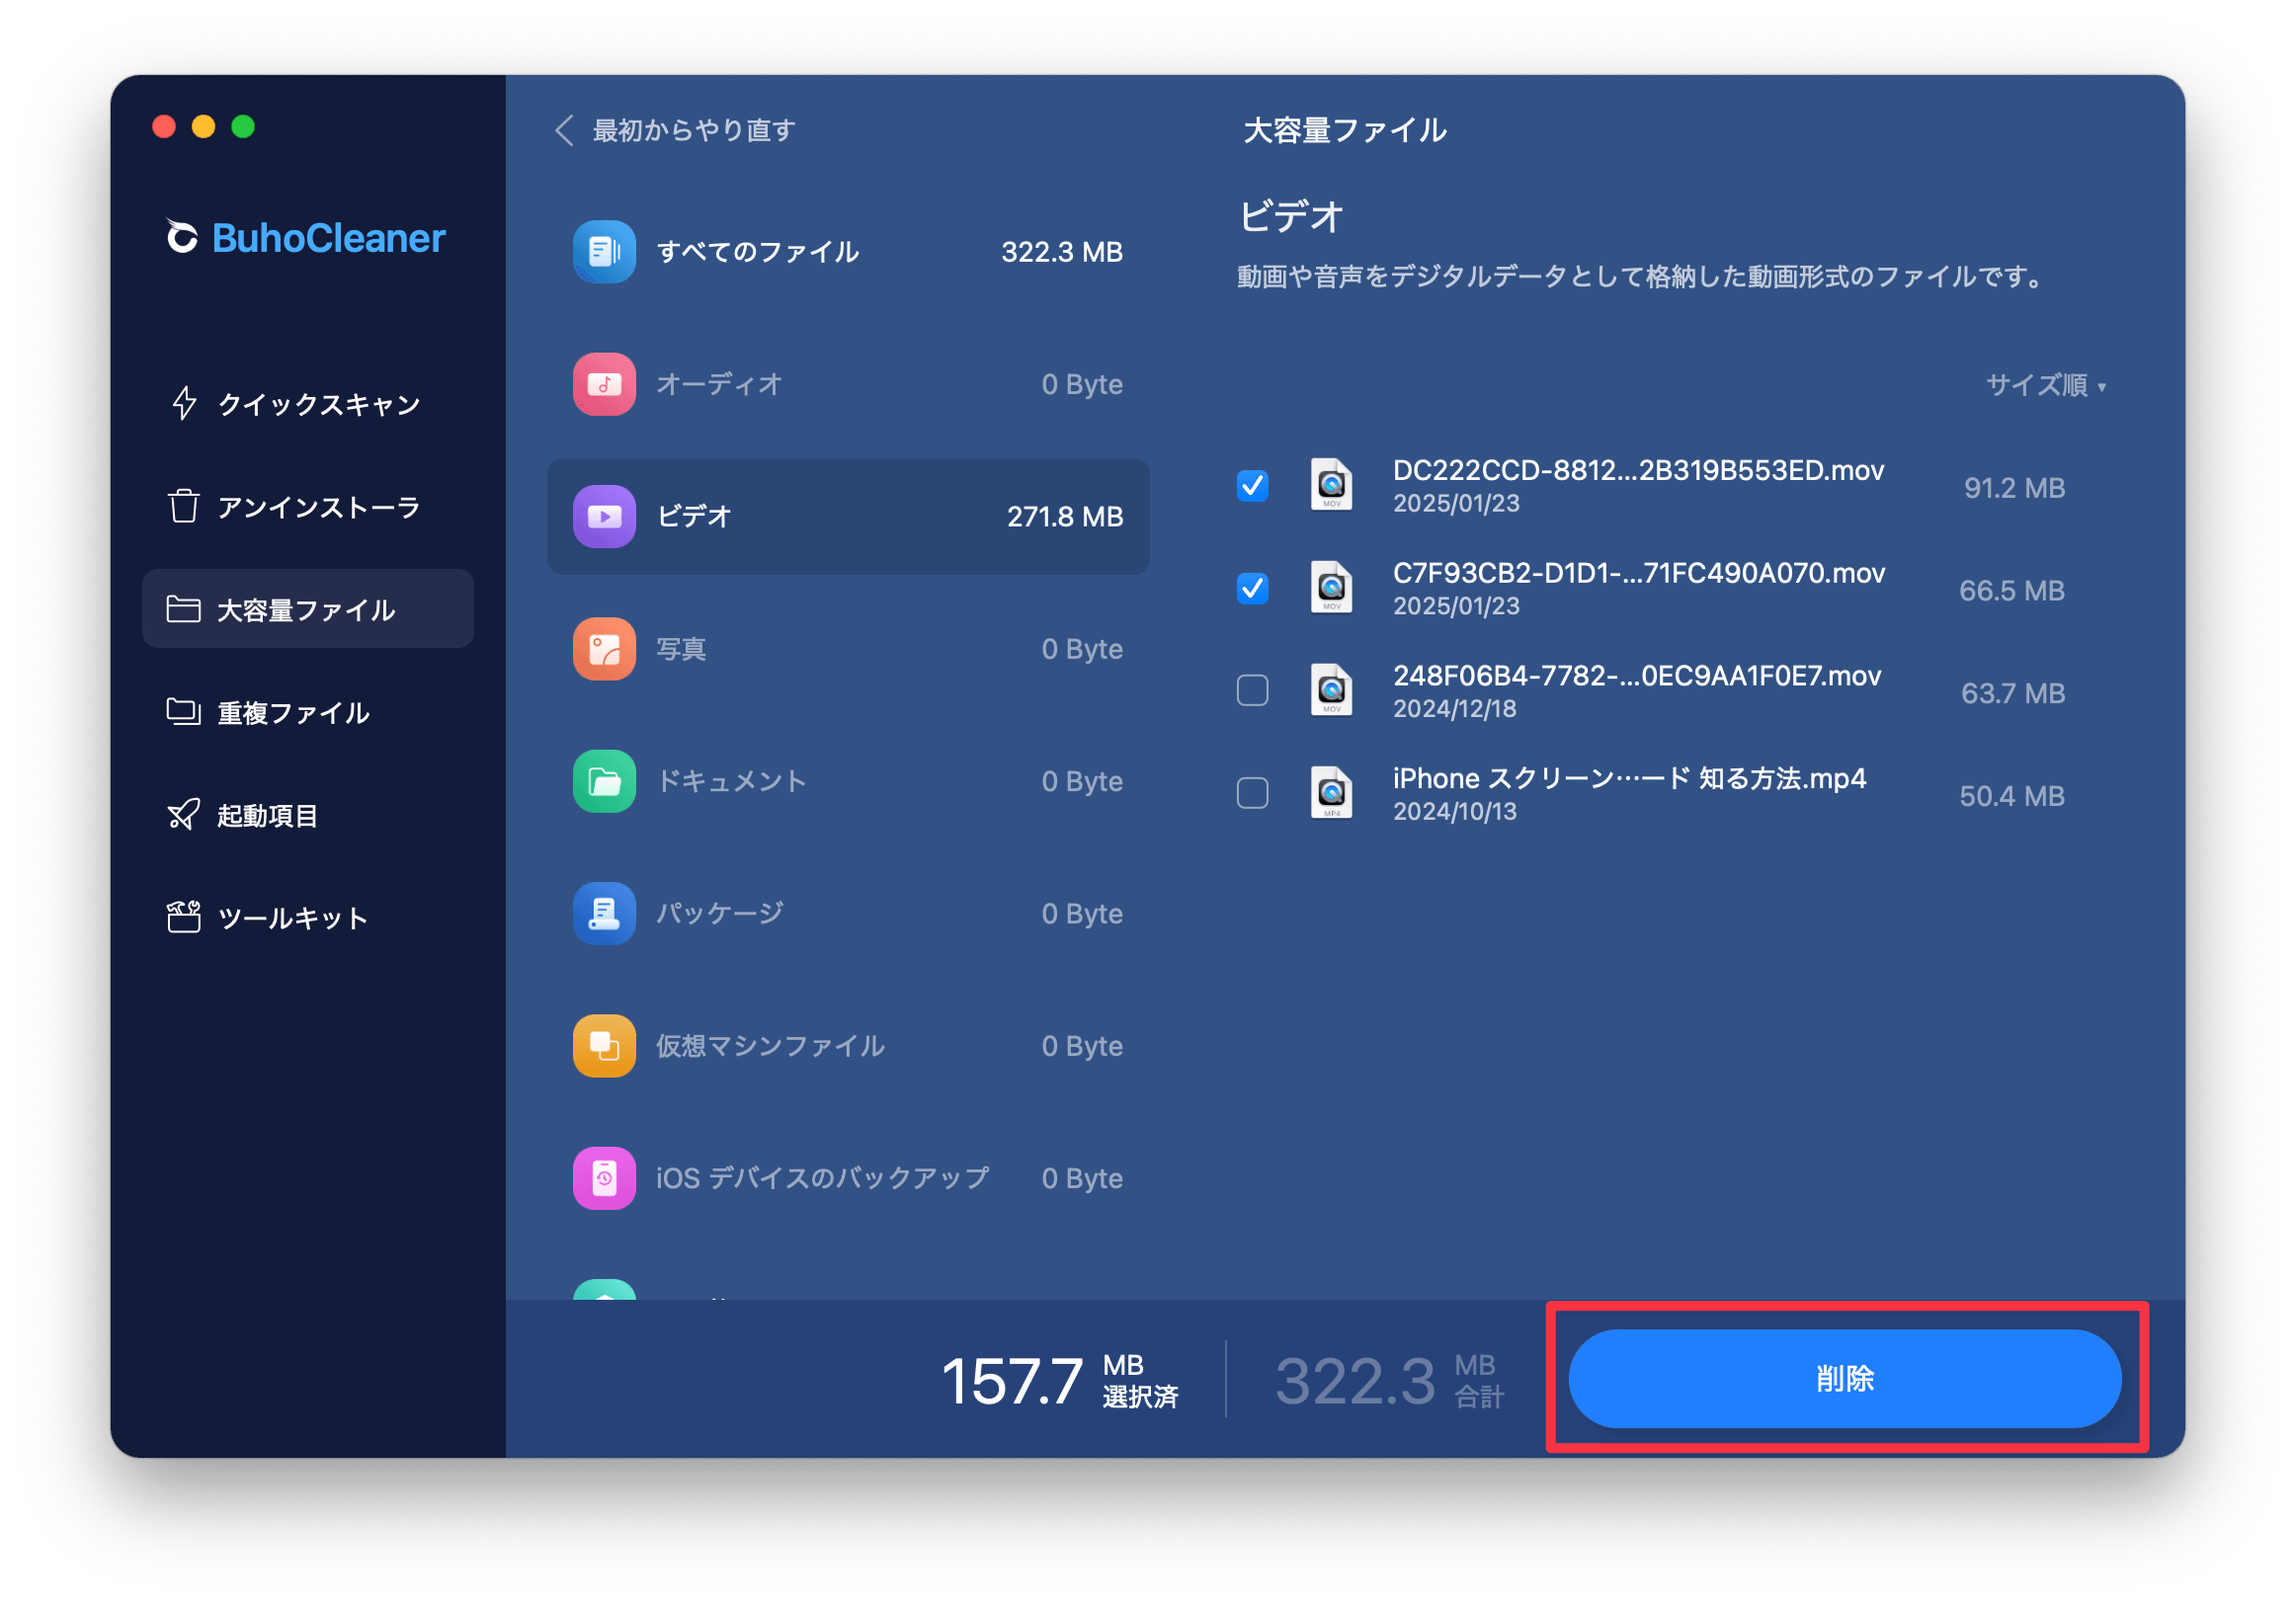Click the すべてのファイル blue document icon

tap(604, 251)
